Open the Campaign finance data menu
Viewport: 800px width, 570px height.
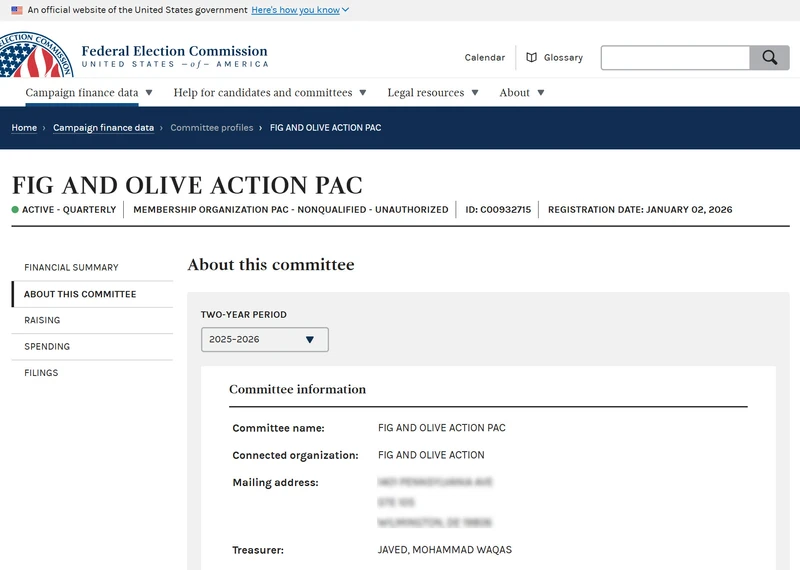coord(82,92)
